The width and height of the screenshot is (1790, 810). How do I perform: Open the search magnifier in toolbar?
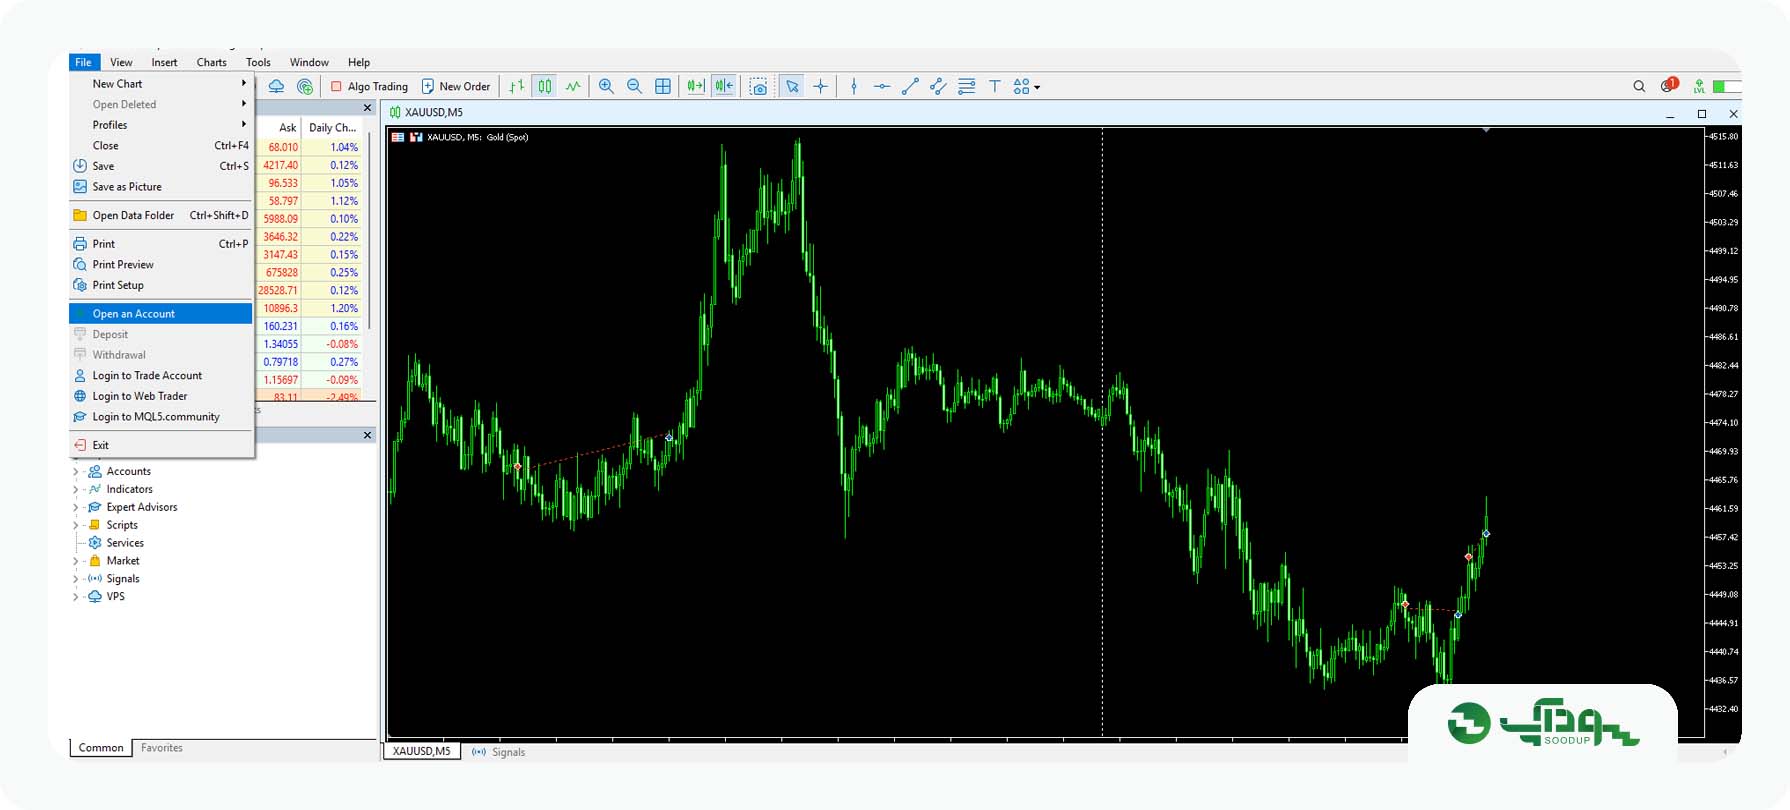tap(1639, 87)
